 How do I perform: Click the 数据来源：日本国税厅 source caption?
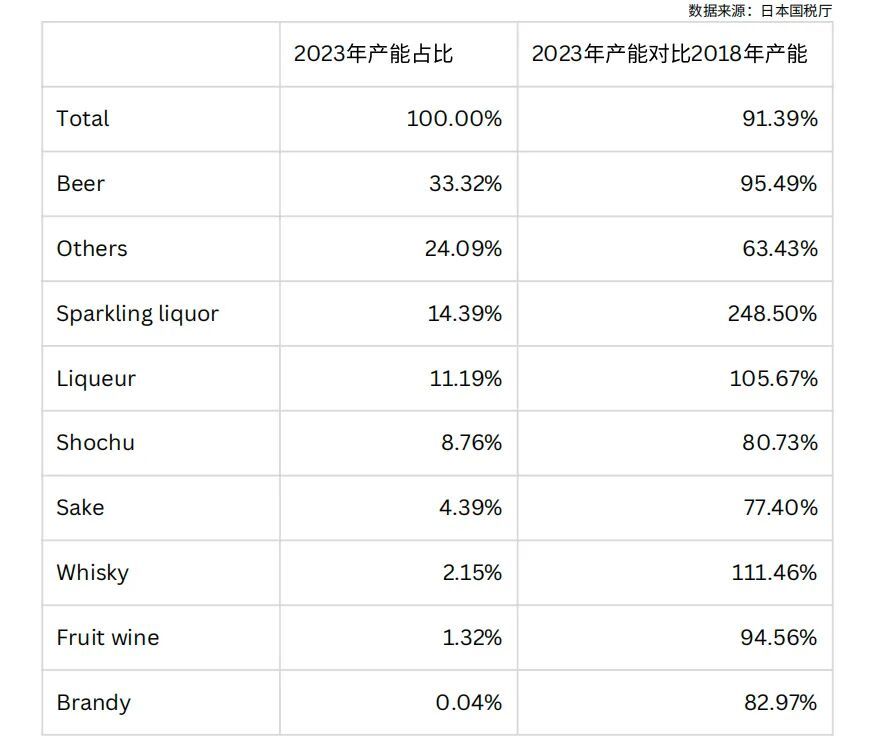(x=760, y=11)
